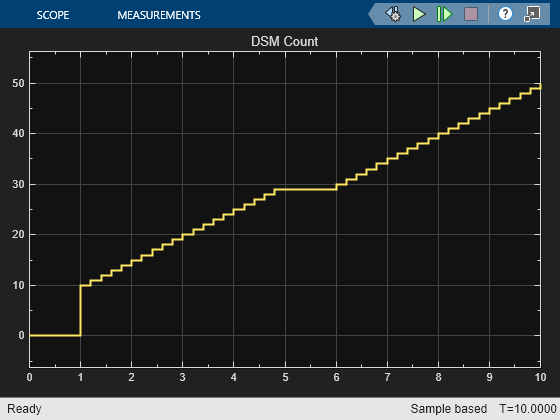Click the y-axis tick label 0

[x=21, y=335]
